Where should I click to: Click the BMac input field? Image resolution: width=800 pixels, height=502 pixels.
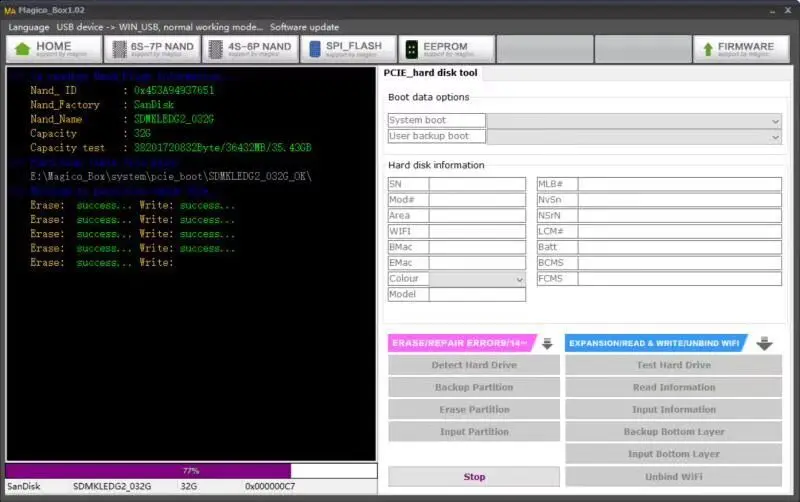pos(477,247)
